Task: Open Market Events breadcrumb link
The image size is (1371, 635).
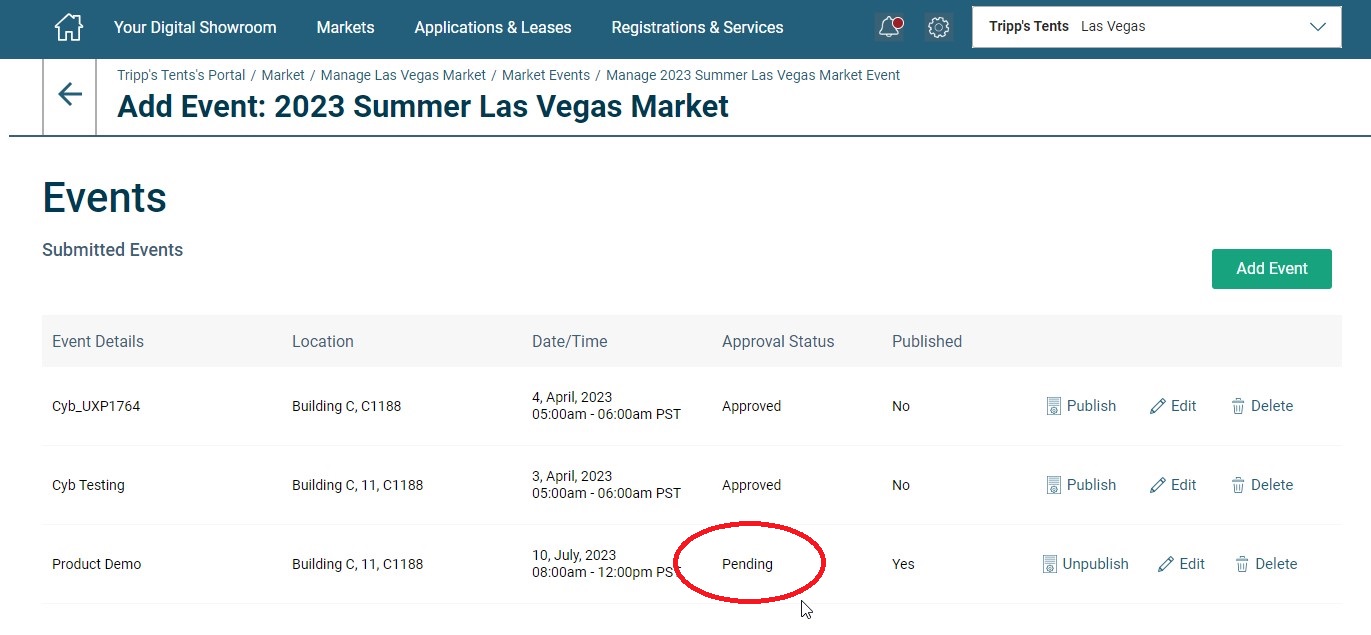Action: point(546,75)
